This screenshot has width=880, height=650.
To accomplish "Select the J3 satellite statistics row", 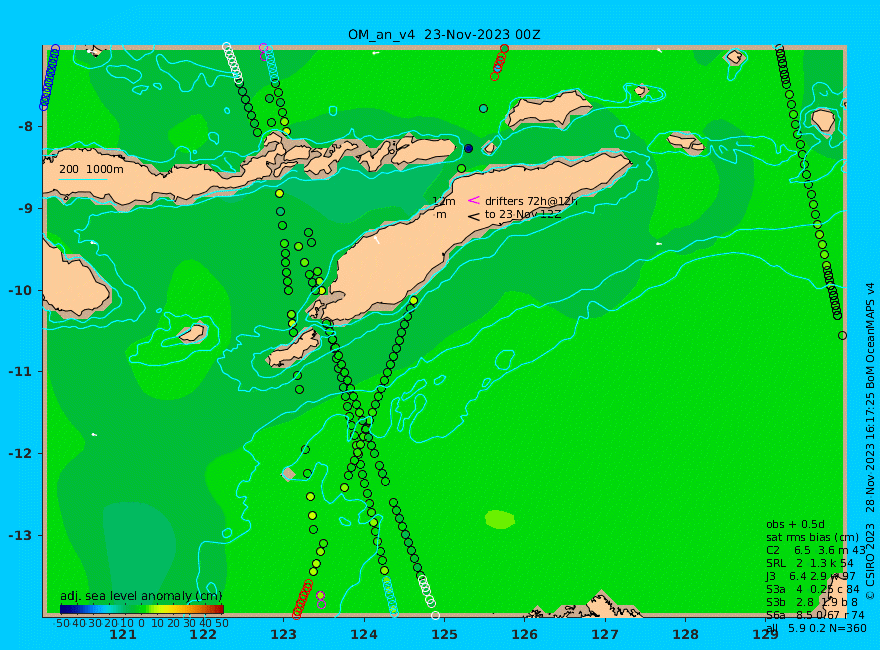I will click(811, 576).
